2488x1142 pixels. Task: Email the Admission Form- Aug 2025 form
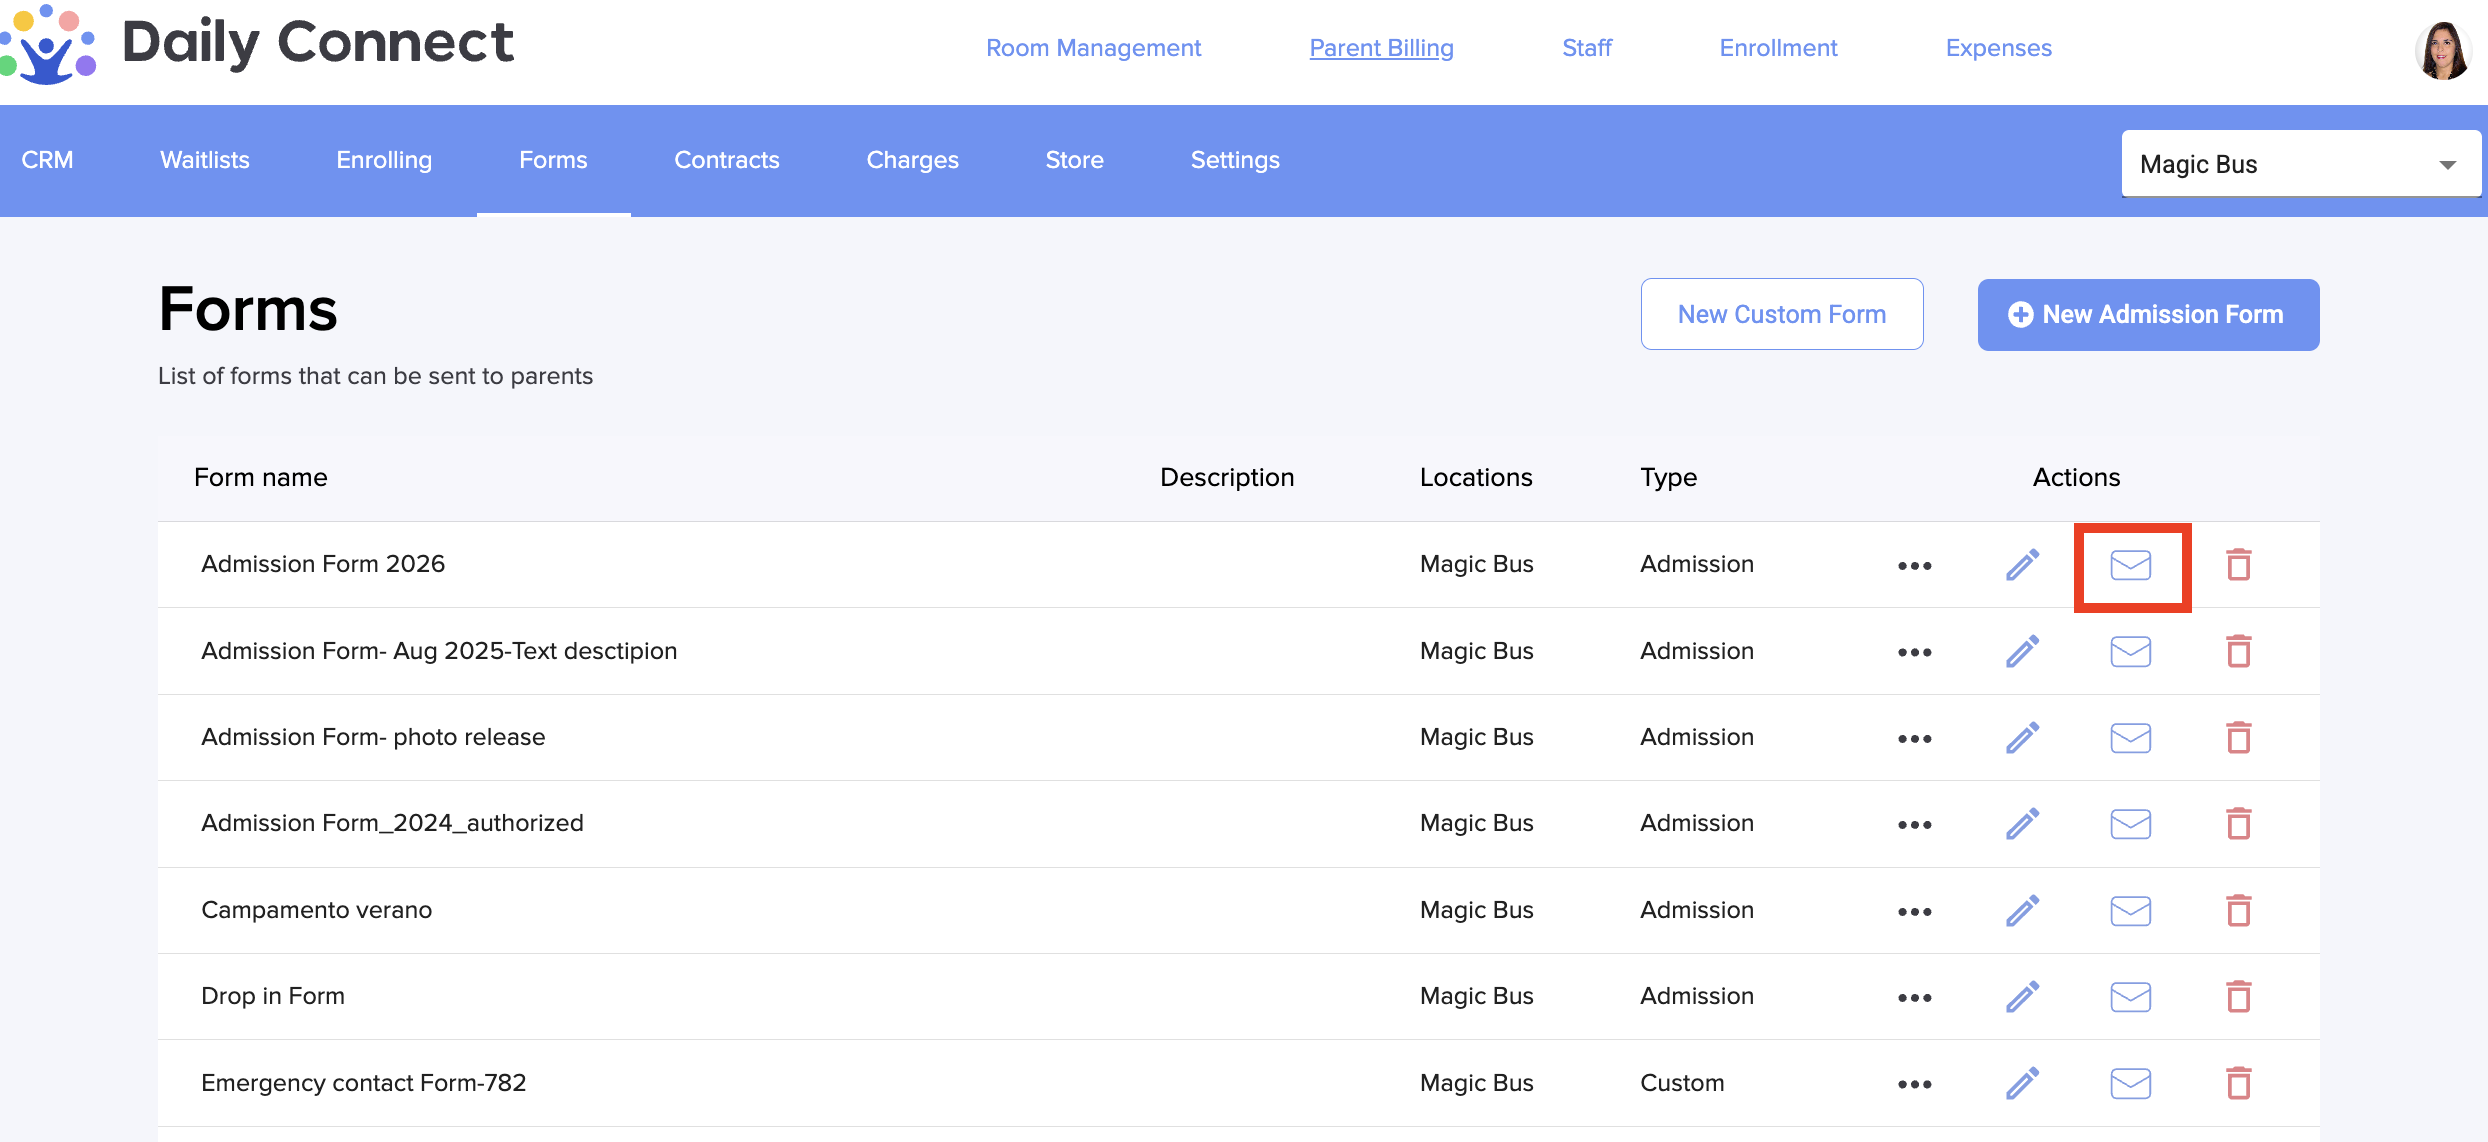[2130, 652]
